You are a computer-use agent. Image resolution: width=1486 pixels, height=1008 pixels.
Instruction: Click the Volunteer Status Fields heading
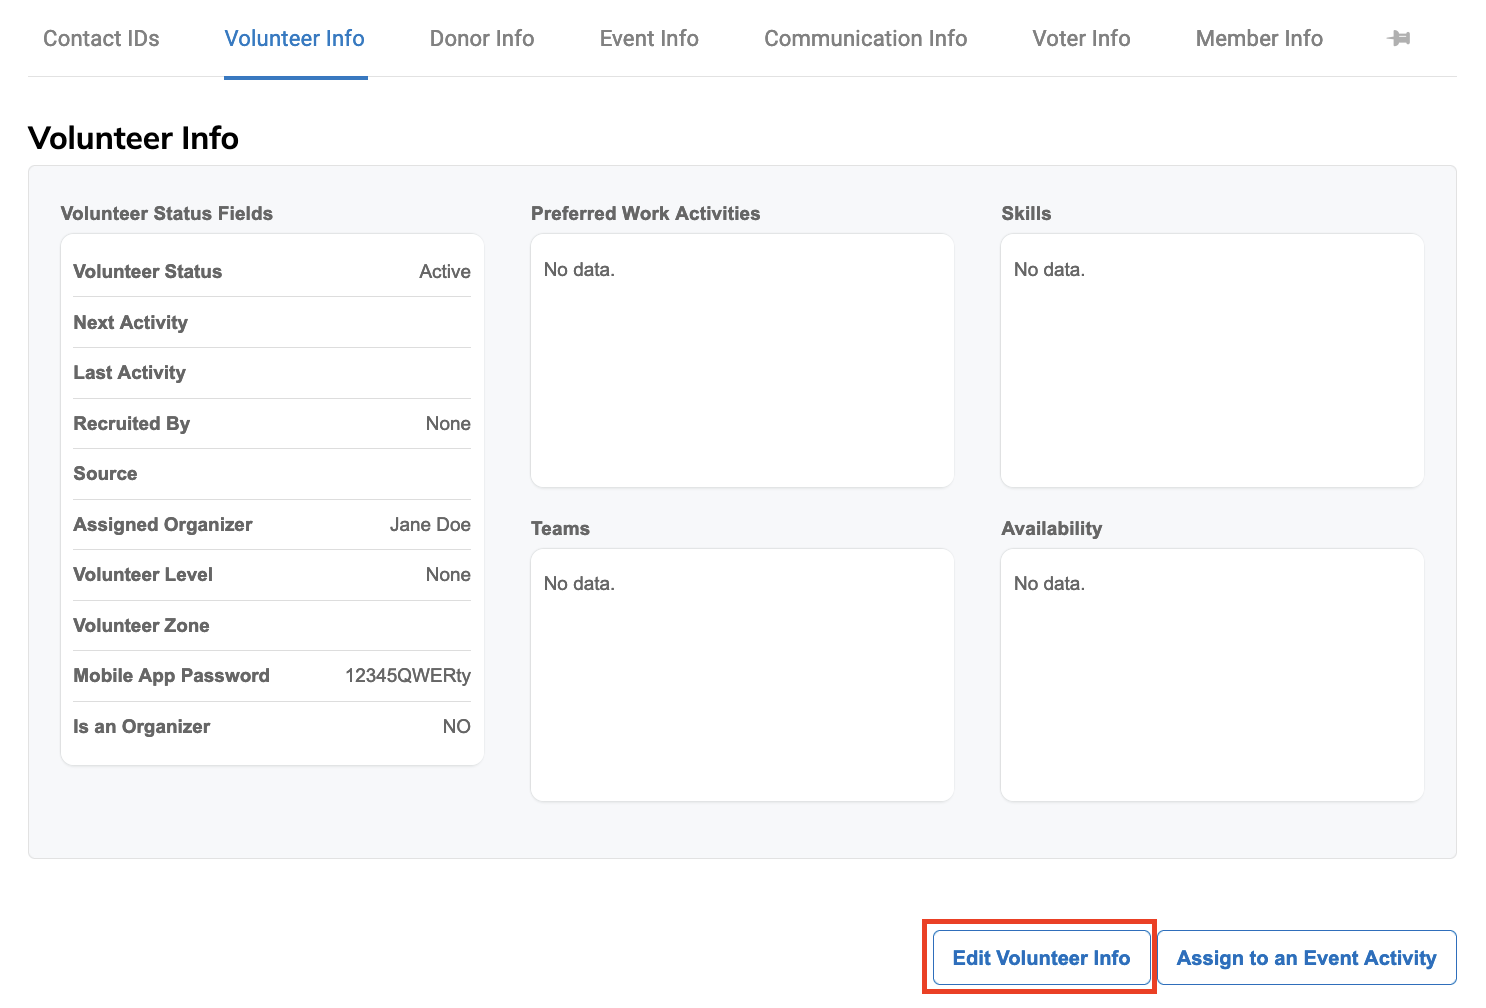coord(167,214)
